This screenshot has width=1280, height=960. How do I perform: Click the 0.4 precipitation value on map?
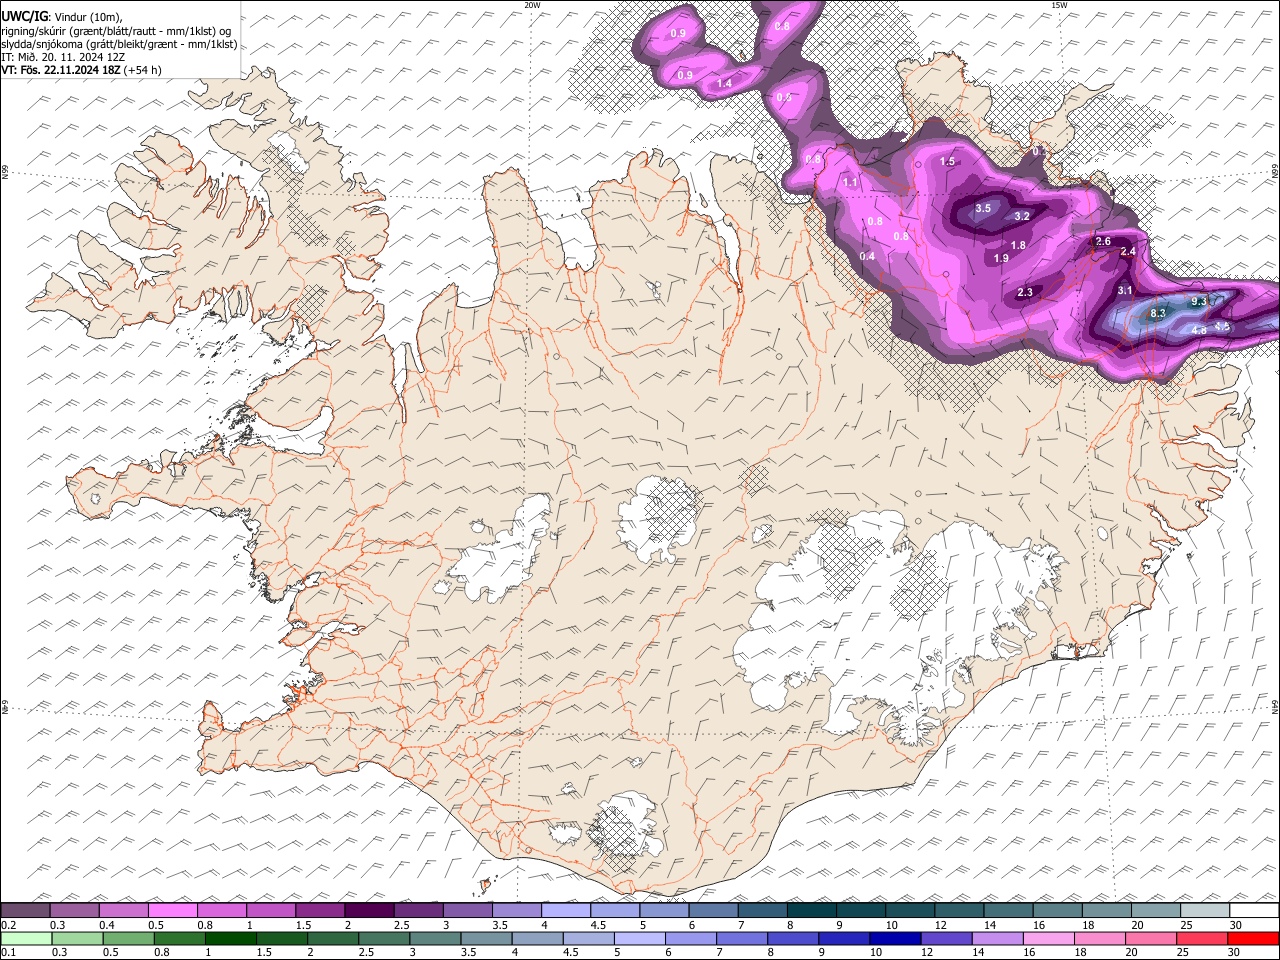coord(867,257)
